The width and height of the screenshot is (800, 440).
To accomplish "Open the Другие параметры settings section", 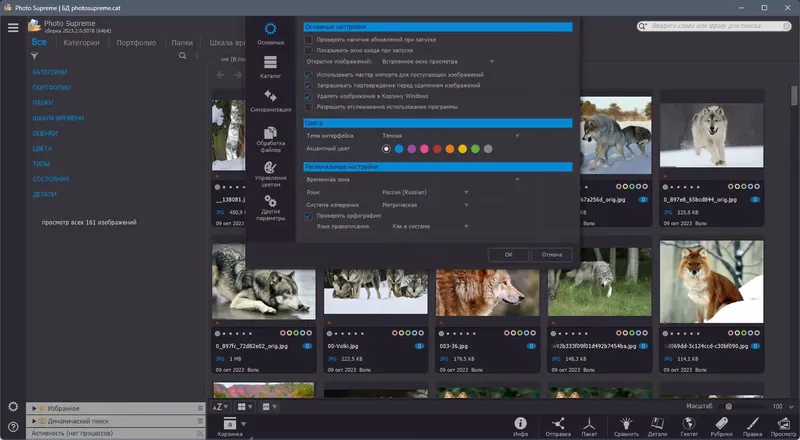I will 270,208.
